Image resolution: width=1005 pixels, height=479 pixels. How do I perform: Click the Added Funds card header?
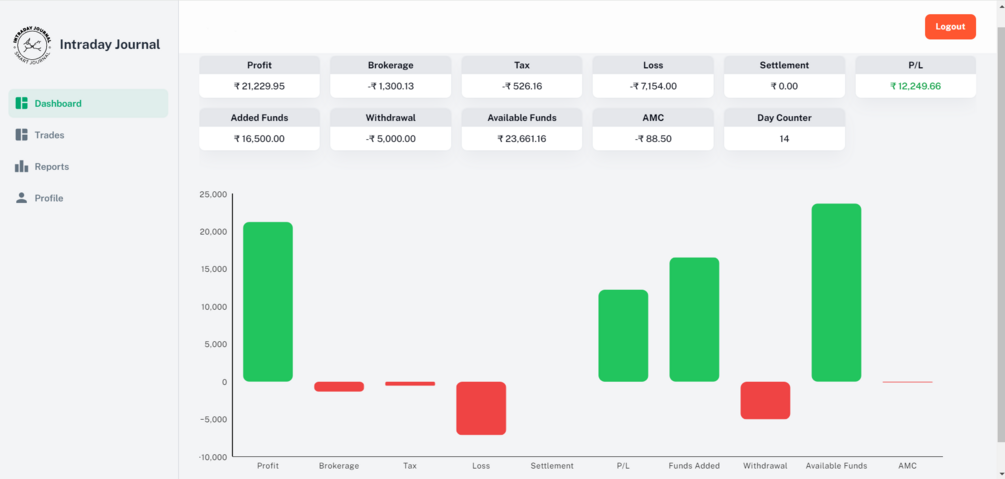(x=259, y=117)
